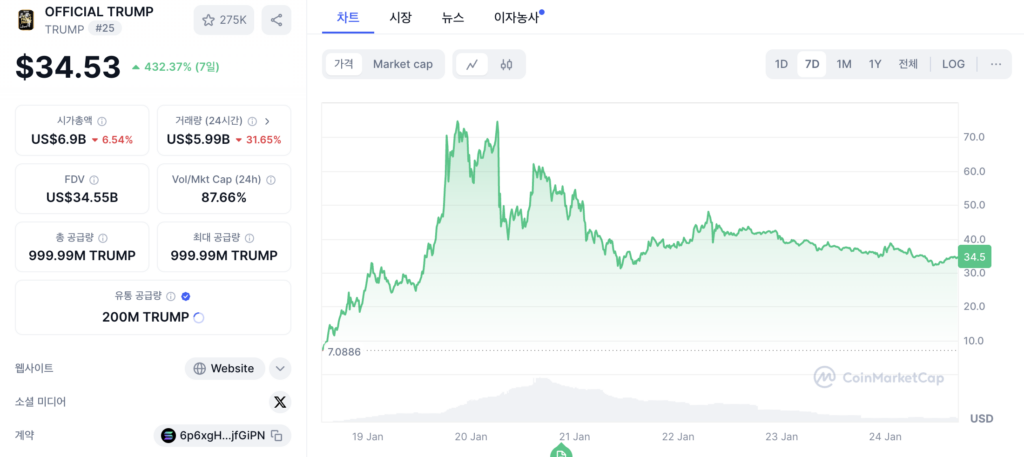Select the 1D time range button
The width and height of the screenshot is (1024, 457).
(x=781, y=64)
